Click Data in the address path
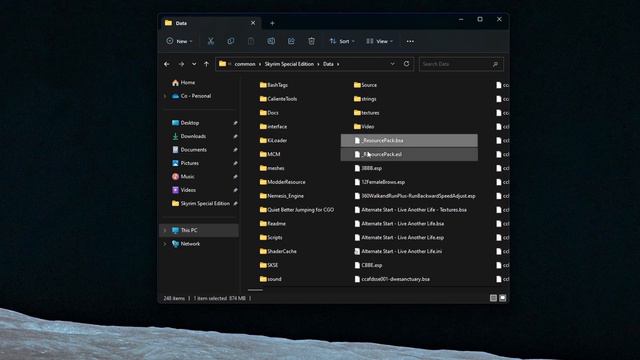The width and height of the screenshot is (640, 360). [x=328, y=64]
